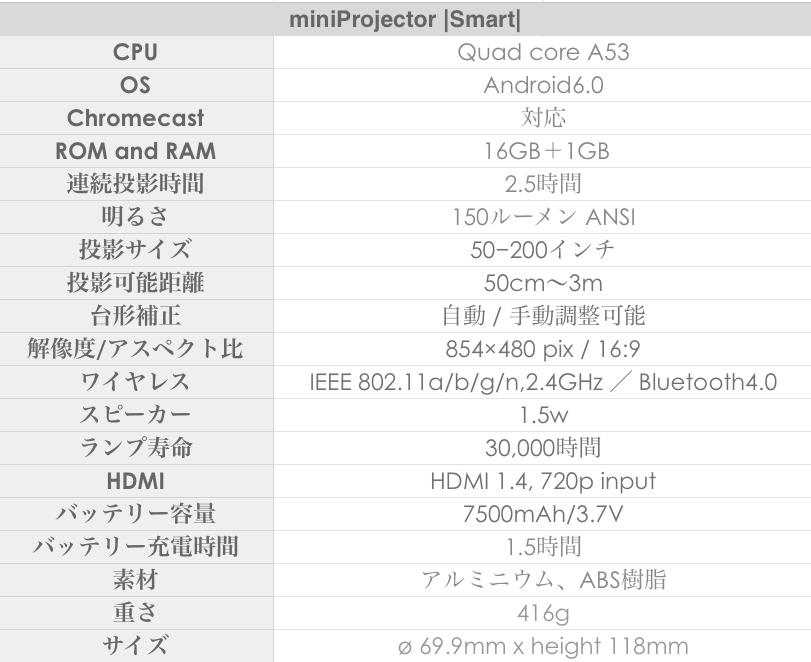Click the 854×480 pix / 16:9 value
The image size is (811, 662).
[543, 349]
